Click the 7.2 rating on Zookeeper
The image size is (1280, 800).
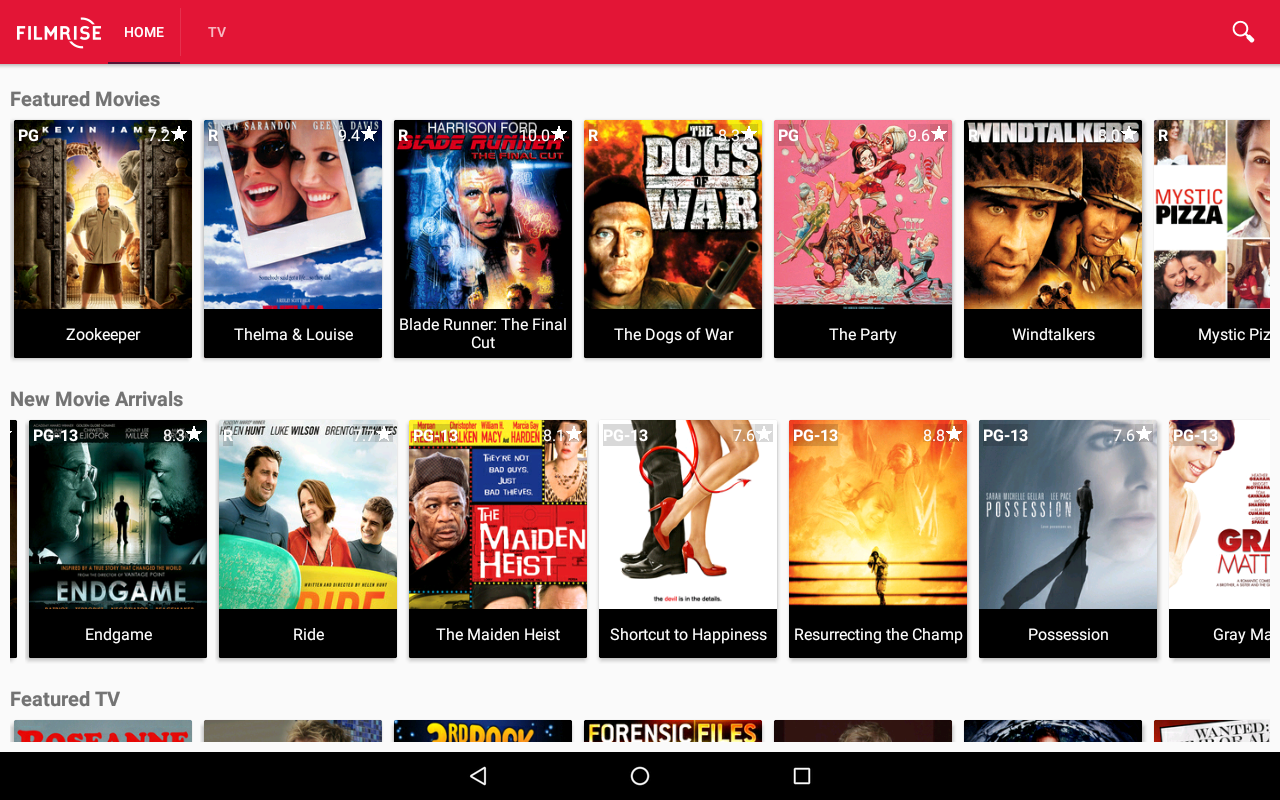coord(167,135)
